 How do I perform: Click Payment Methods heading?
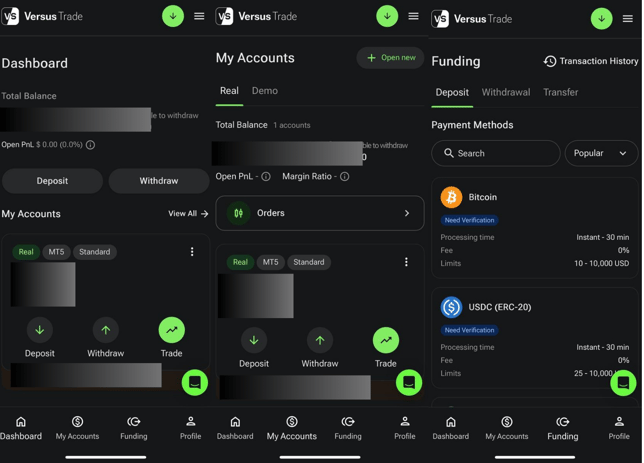[x=472, y=125]
